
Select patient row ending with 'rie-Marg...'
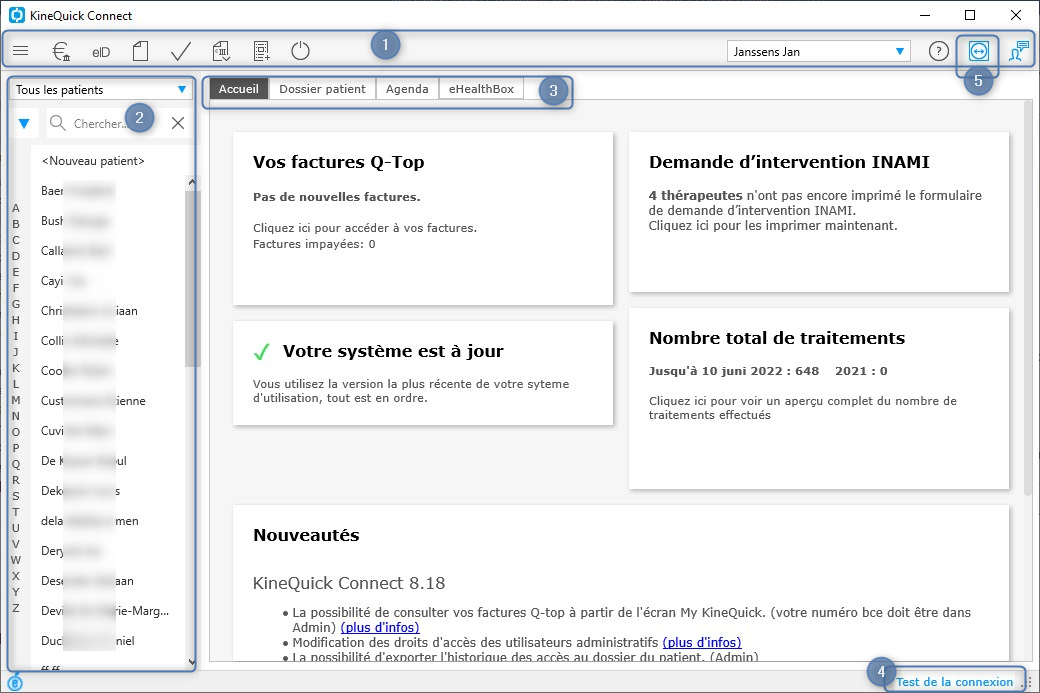point(108,611)
